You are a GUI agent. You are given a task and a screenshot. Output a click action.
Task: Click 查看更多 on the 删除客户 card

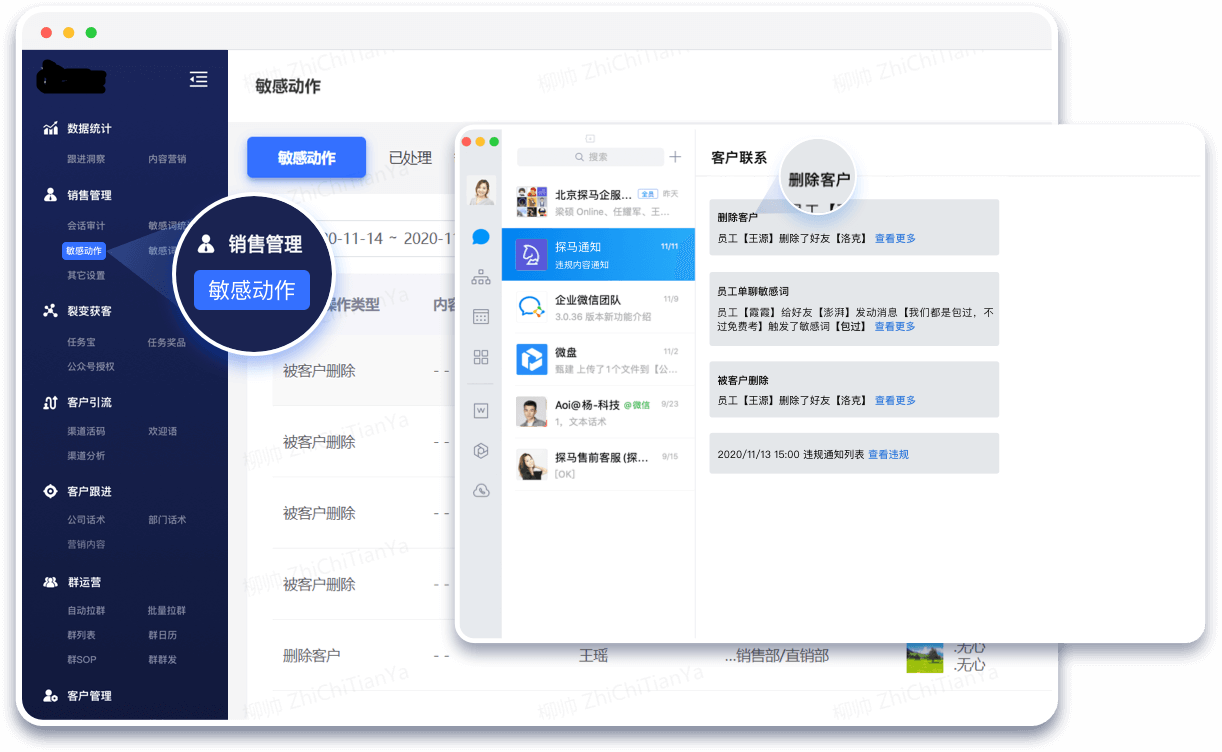pyautogui.click(x=895, y=238)
